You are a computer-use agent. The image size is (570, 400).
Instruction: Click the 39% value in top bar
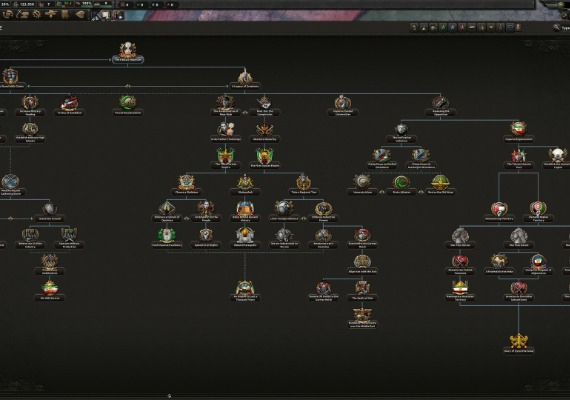point(5,4)
